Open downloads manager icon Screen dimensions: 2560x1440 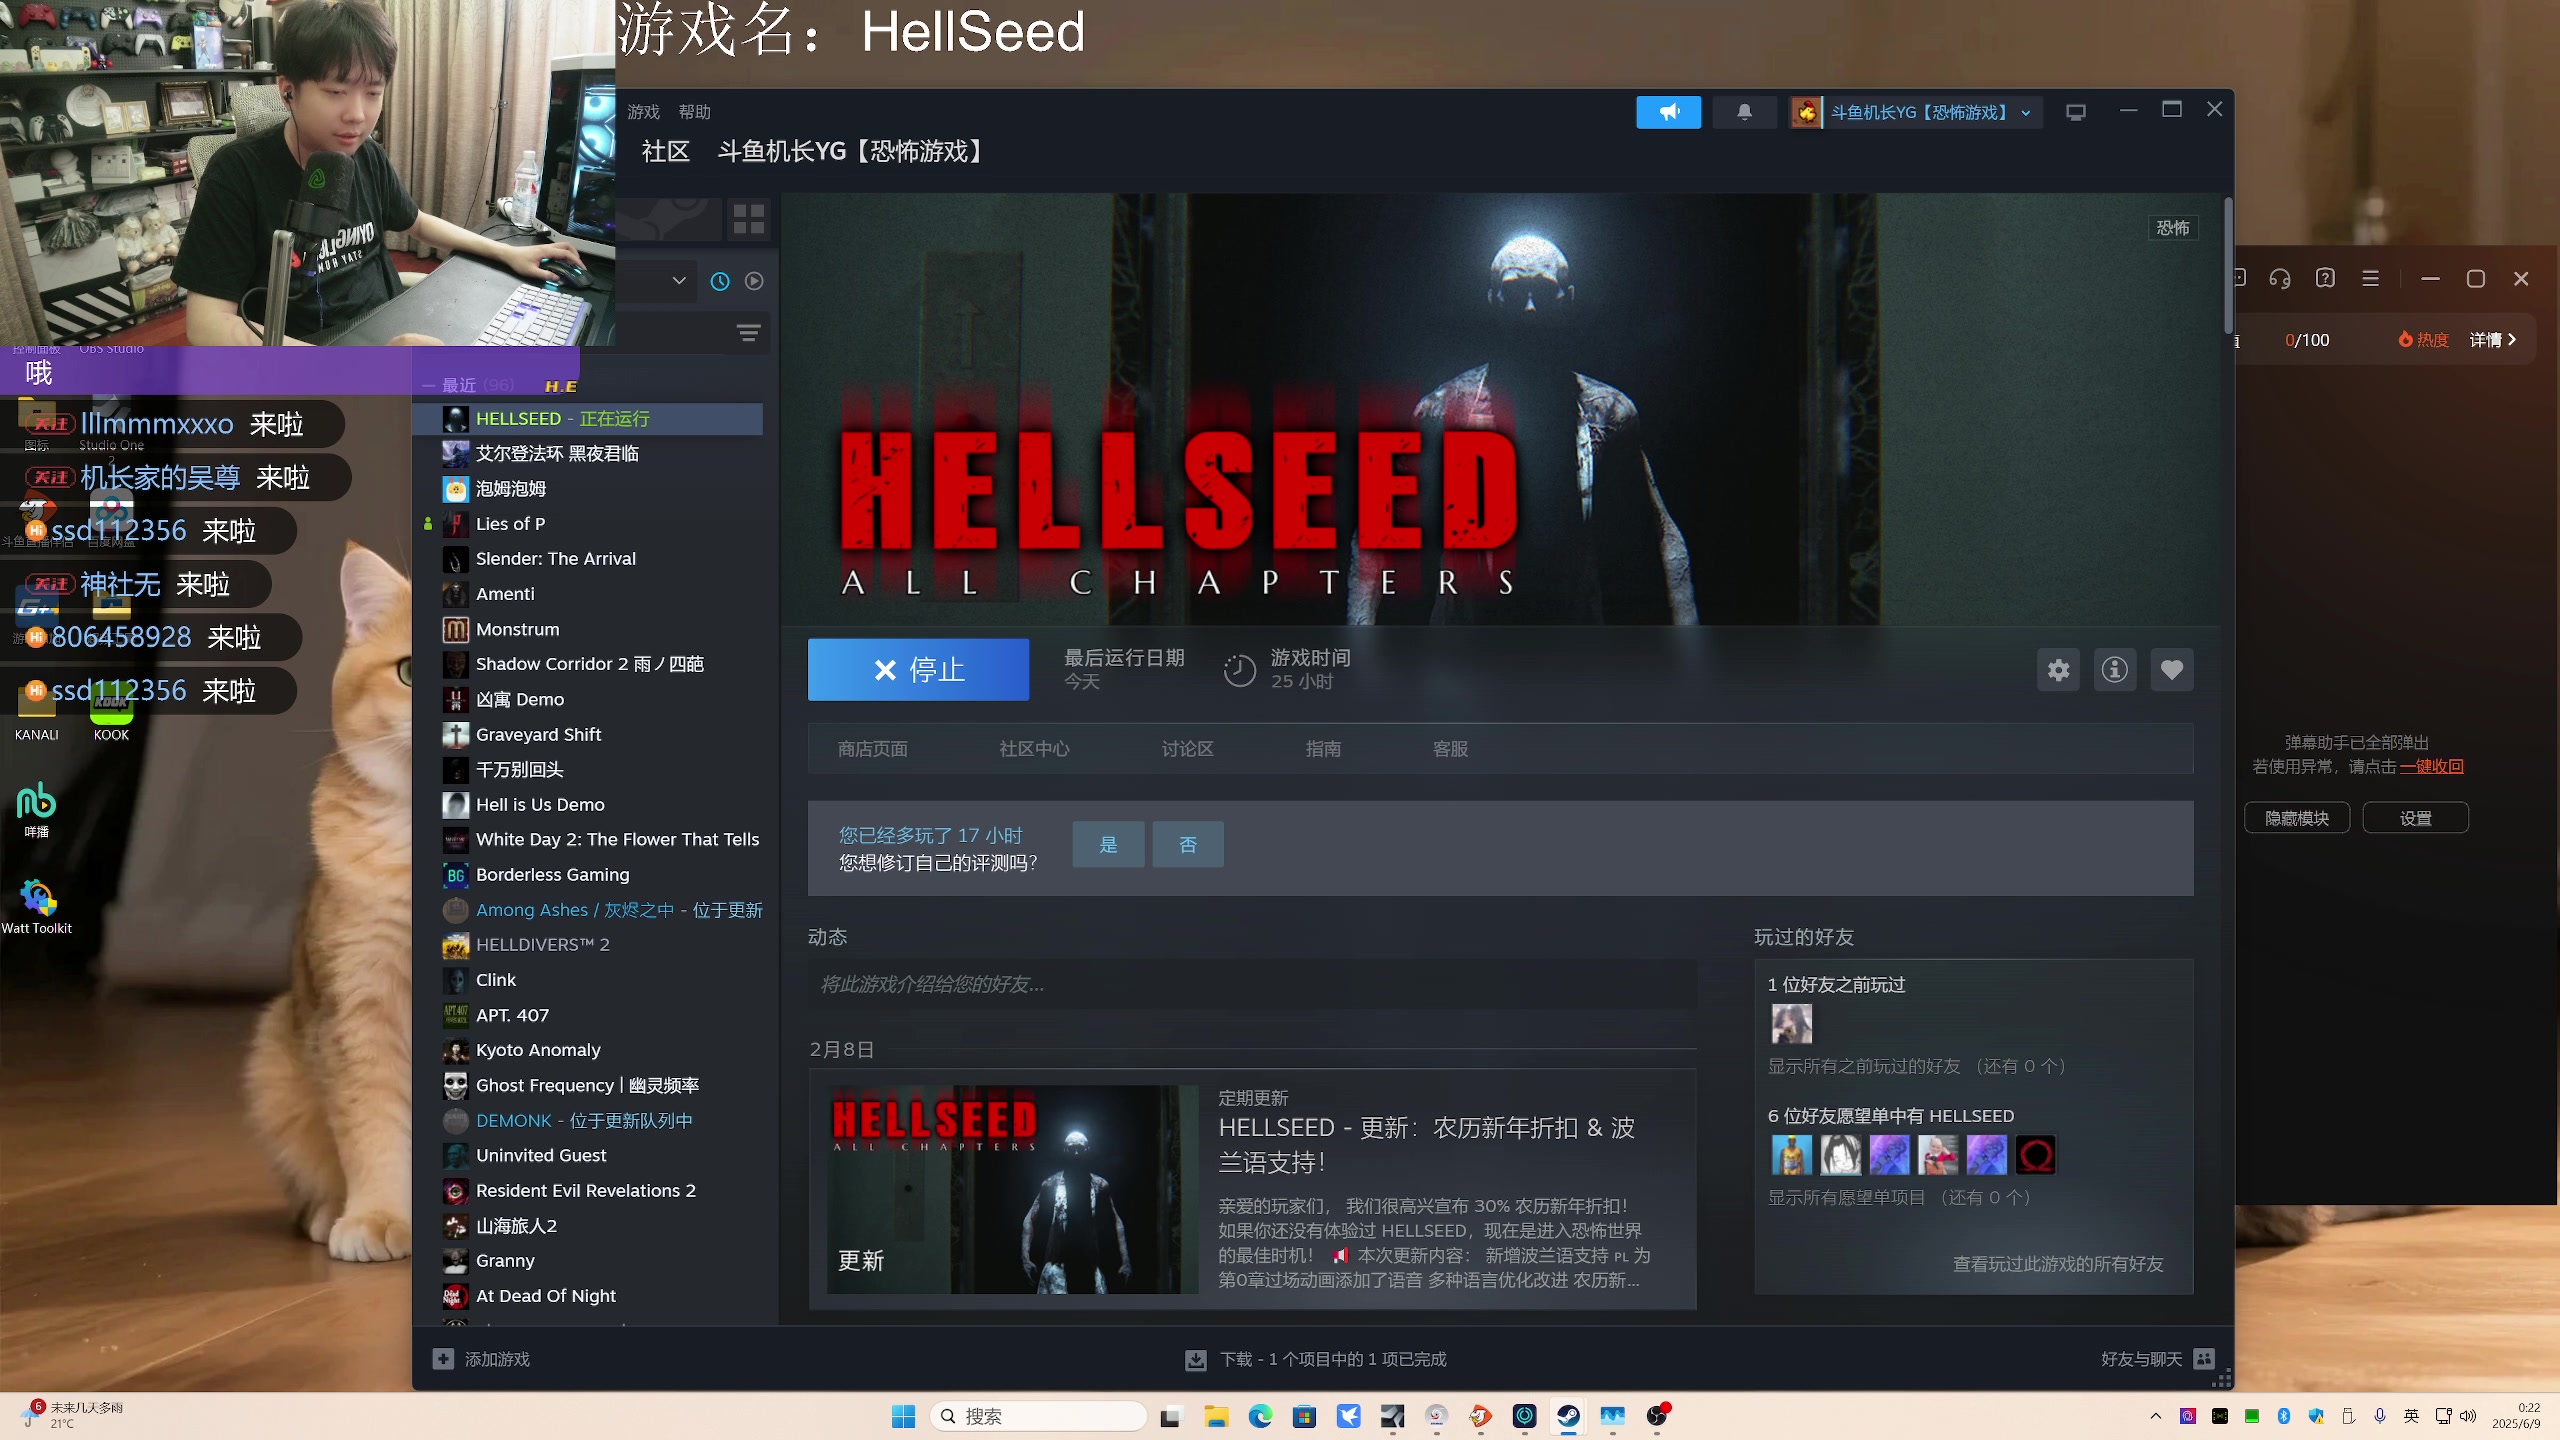point(1195,1359)
